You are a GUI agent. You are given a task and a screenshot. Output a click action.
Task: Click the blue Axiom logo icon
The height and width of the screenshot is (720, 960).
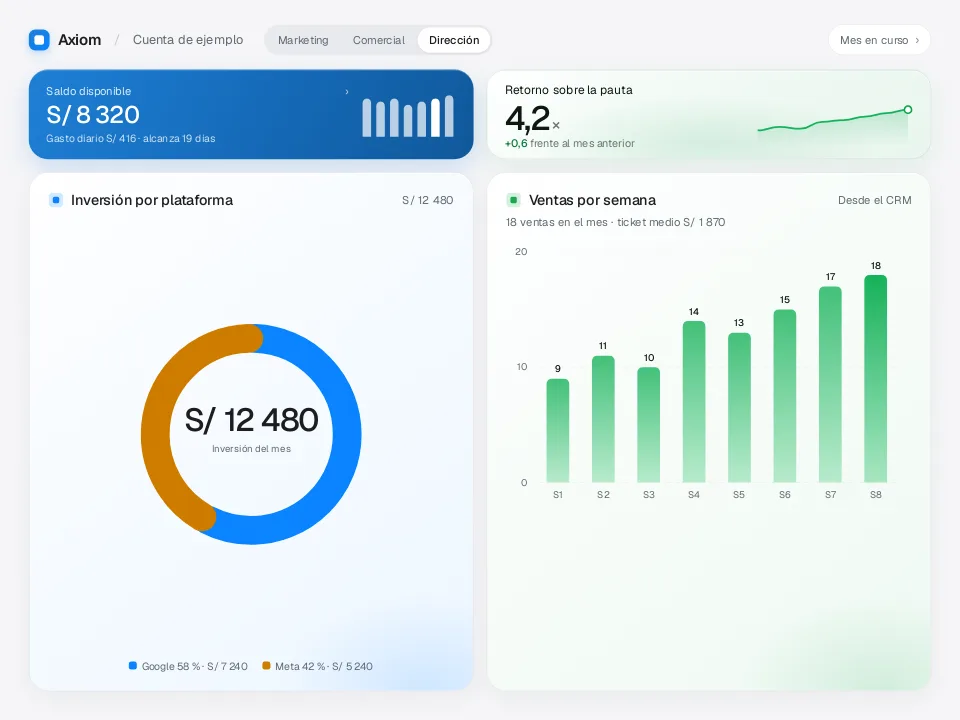pos(39,40)
